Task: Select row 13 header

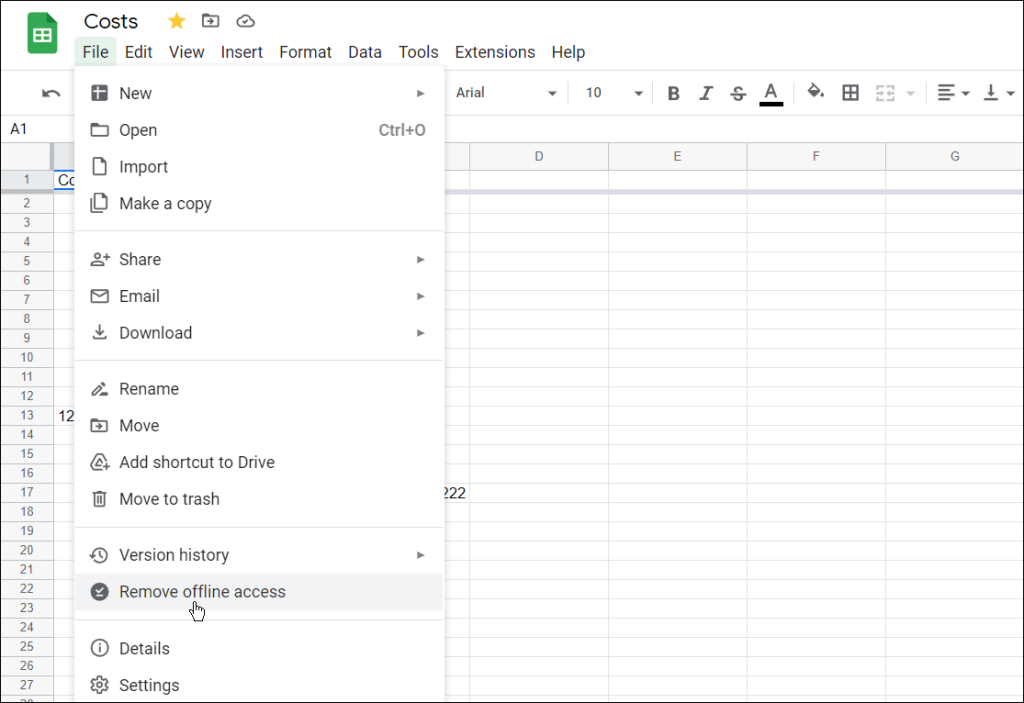Action: [x=27, y=415]
